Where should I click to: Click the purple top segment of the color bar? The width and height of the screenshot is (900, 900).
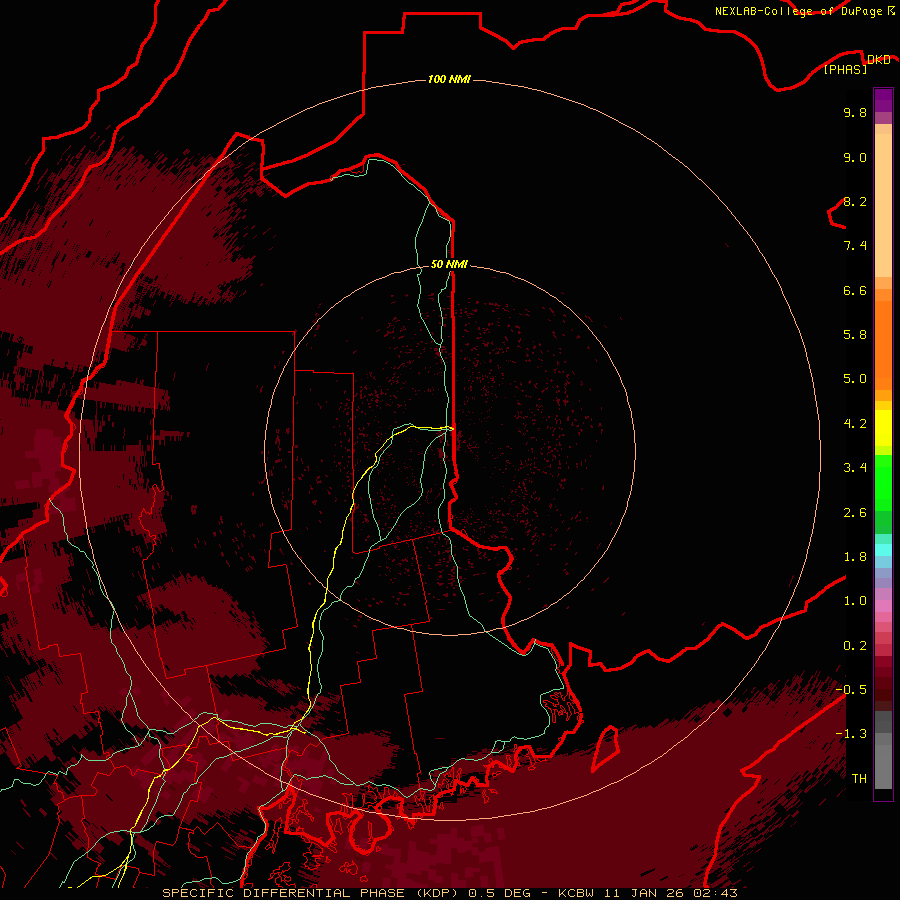pos(883,100)
